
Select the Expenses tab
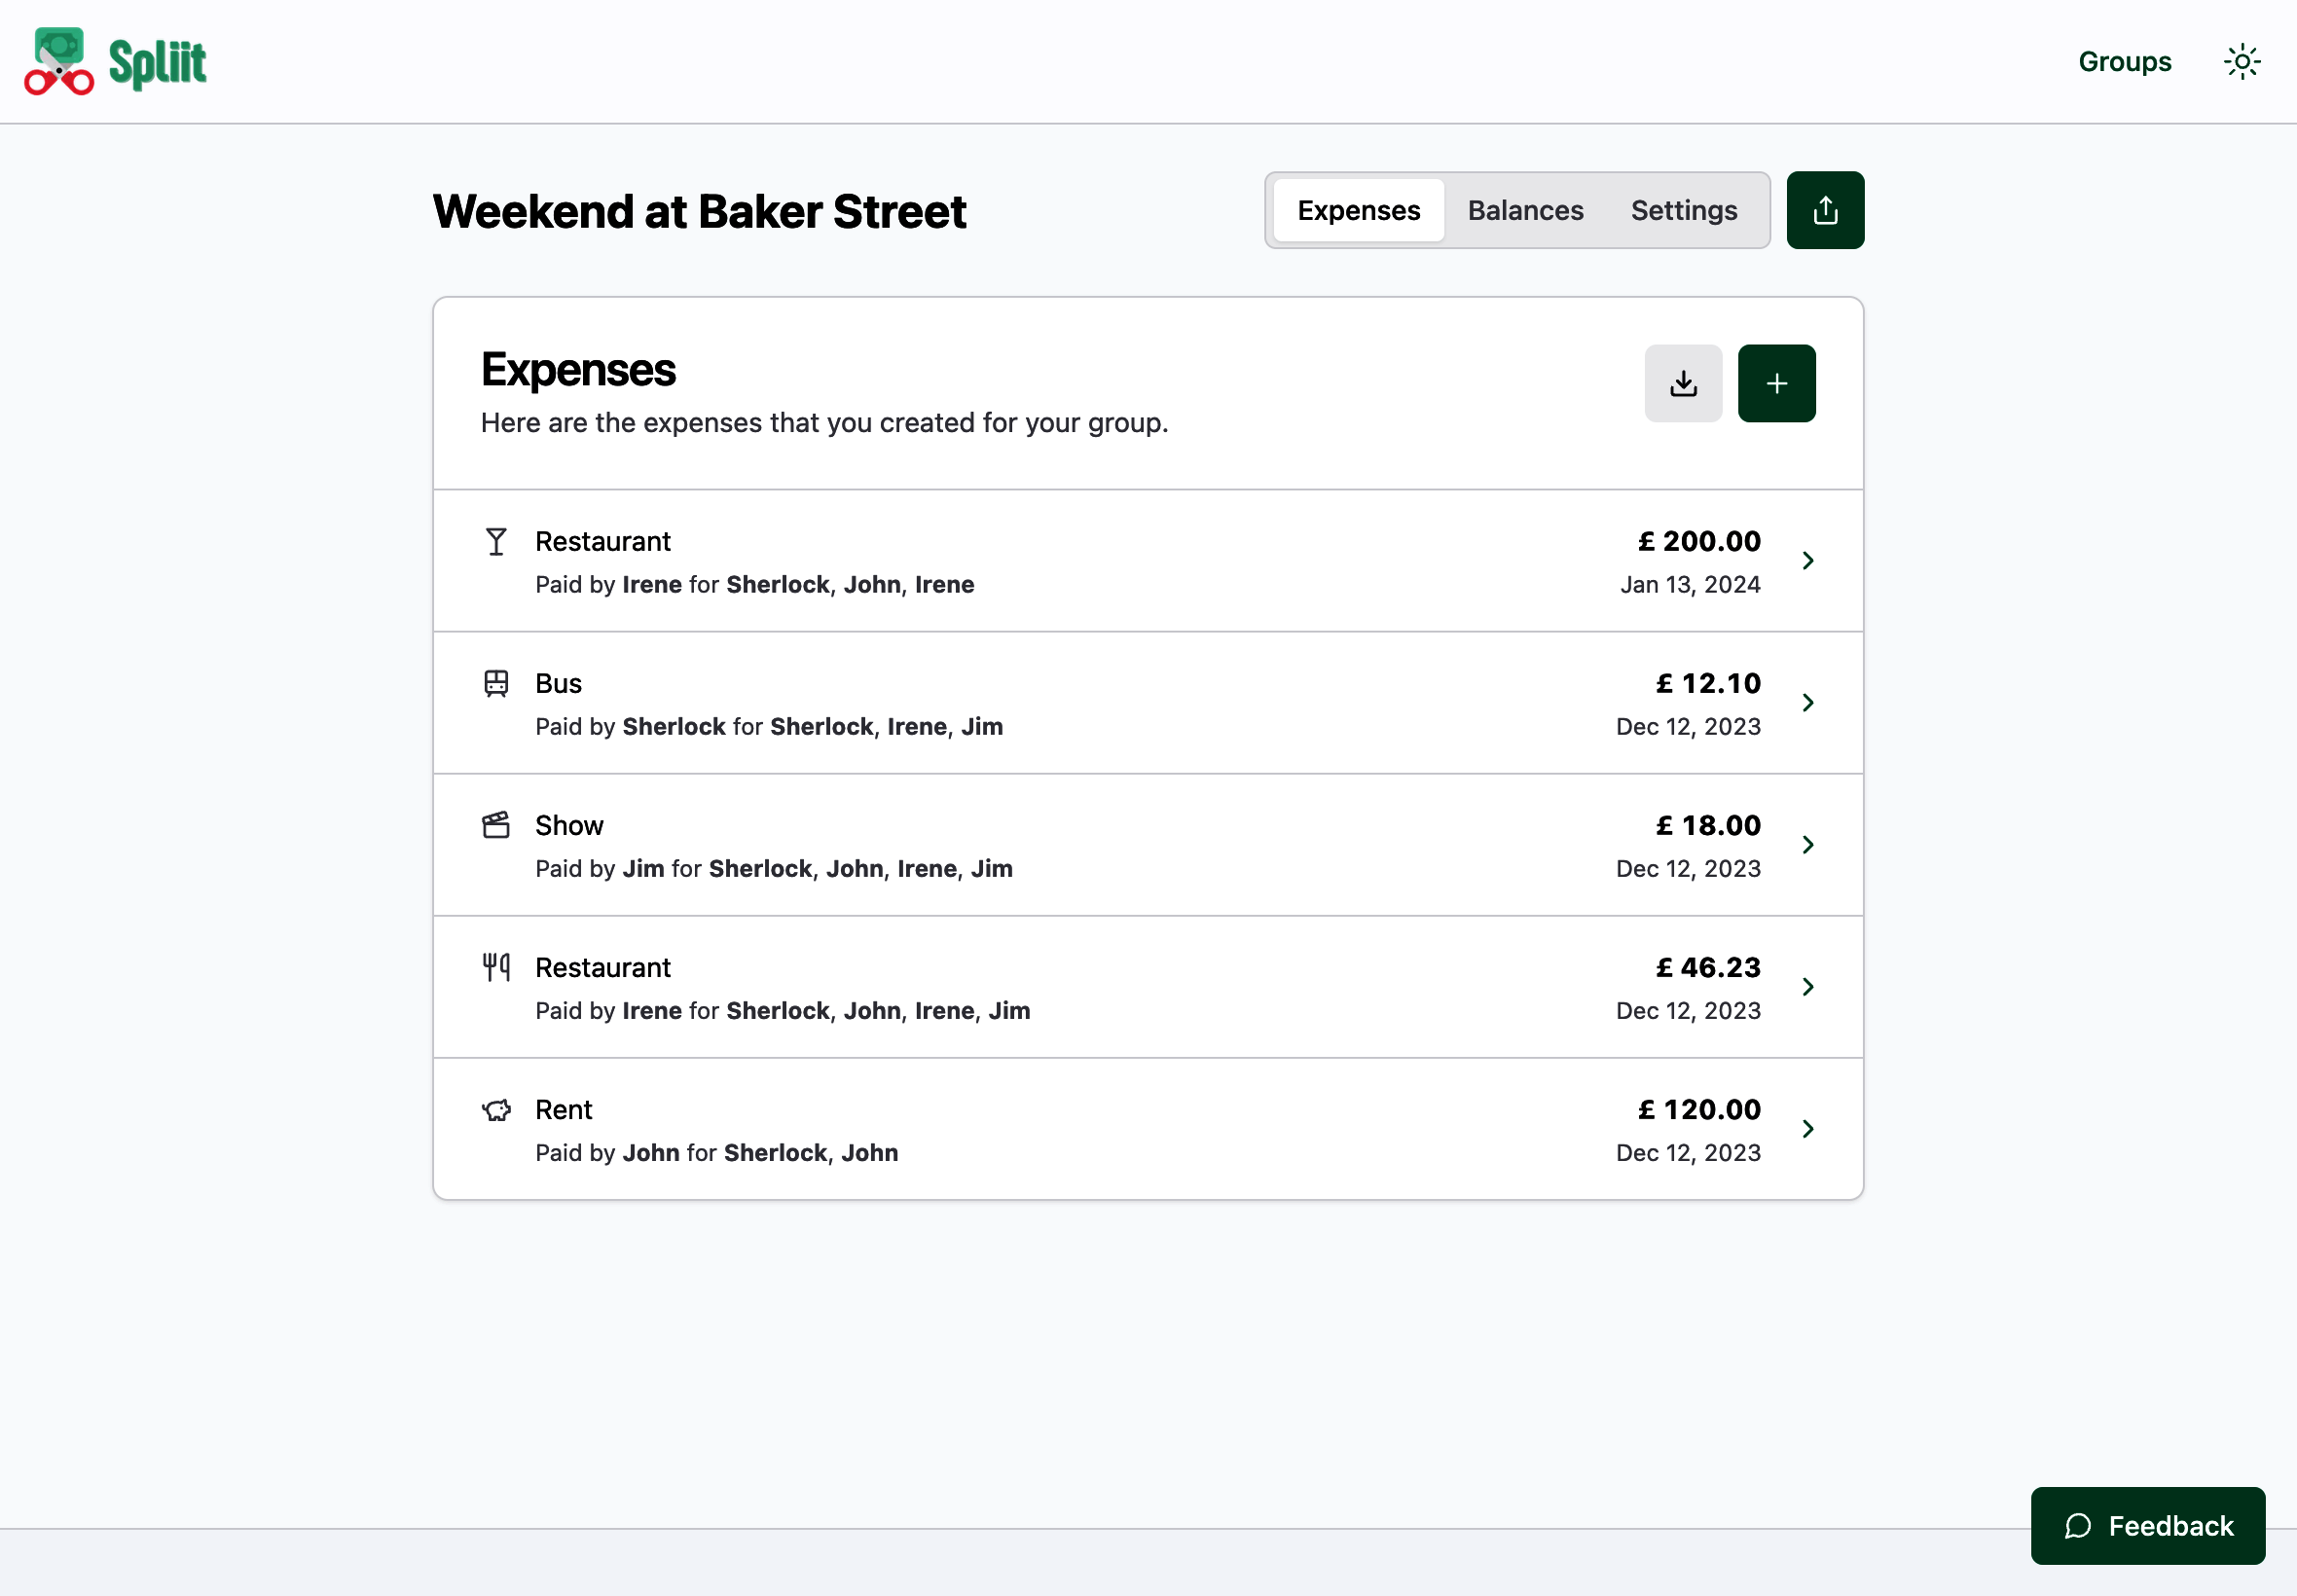click(x=1358, y=210)
